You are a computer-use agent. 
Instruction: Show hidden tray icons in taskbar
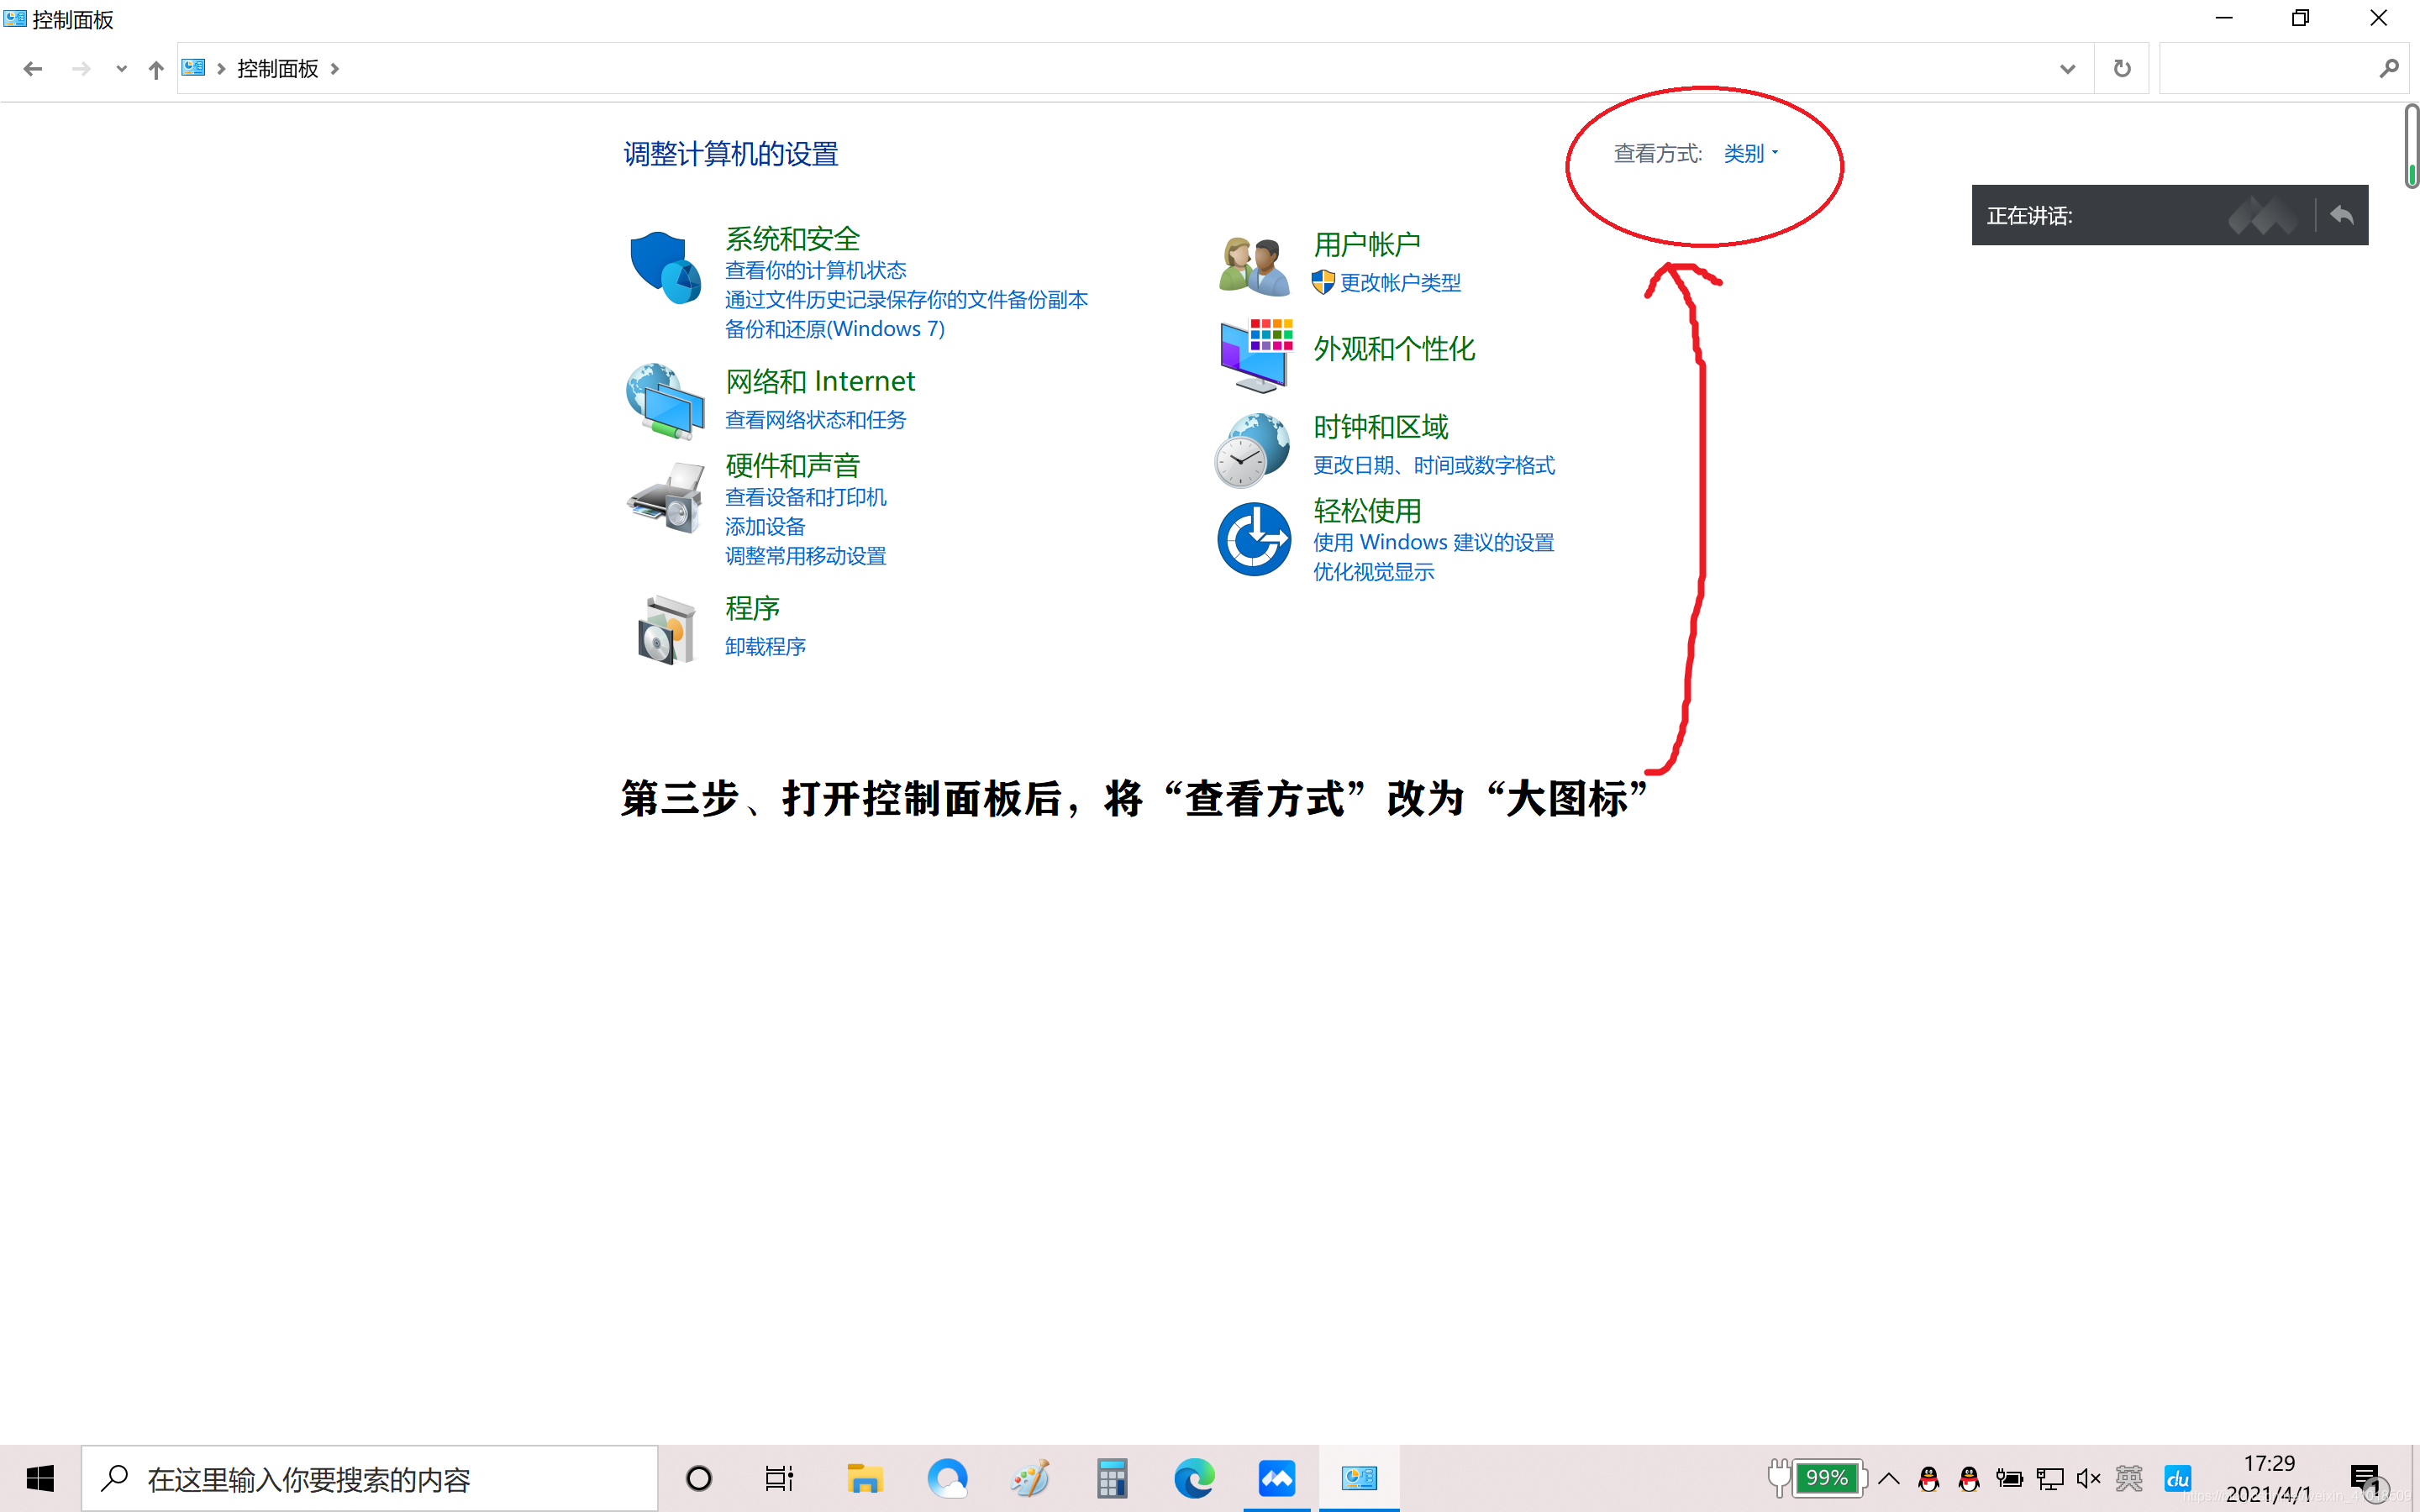1889,1478
